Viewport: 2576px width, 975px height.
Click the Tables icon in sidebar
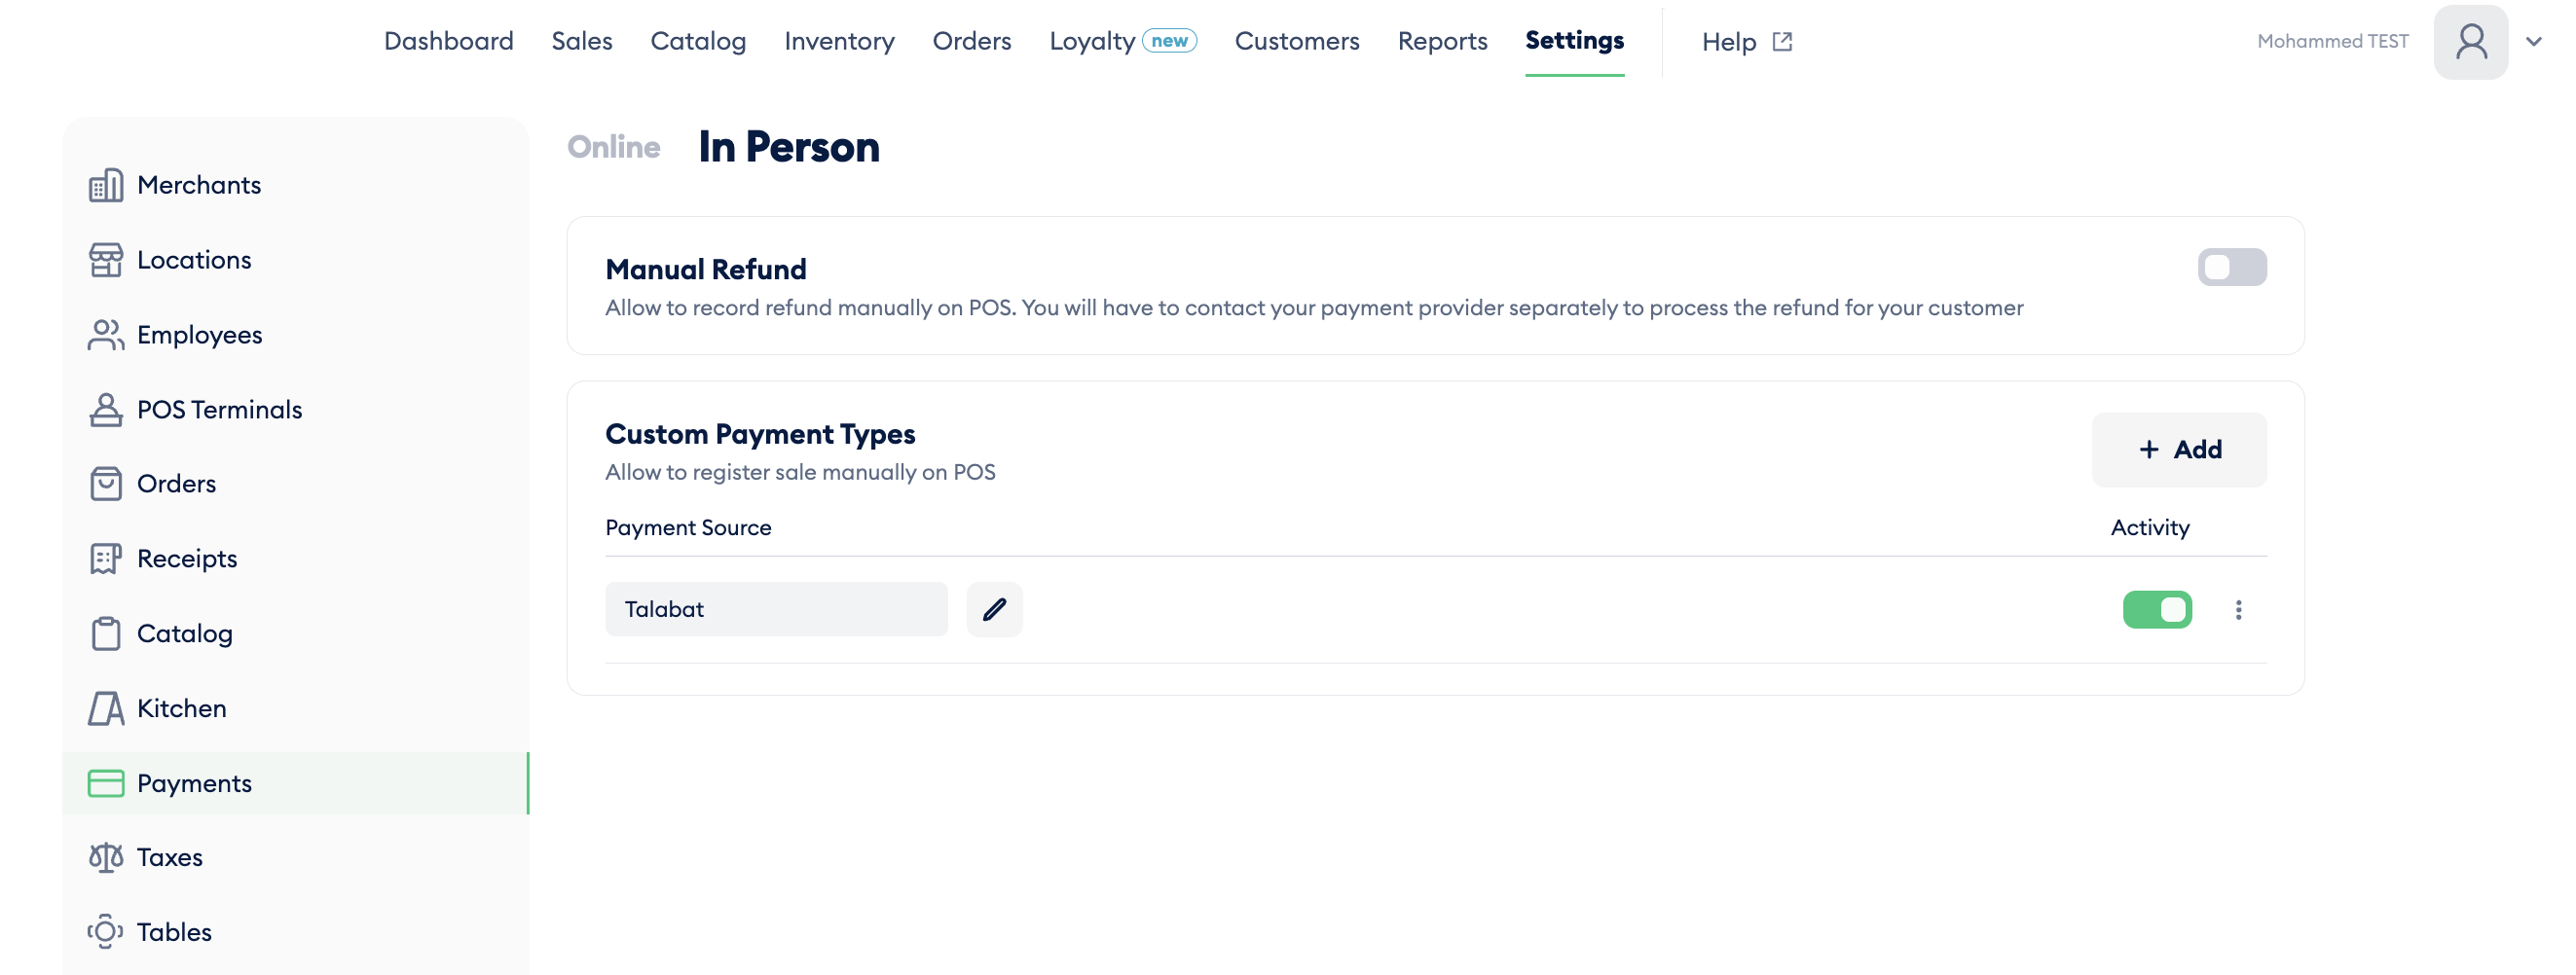point(106,932)
